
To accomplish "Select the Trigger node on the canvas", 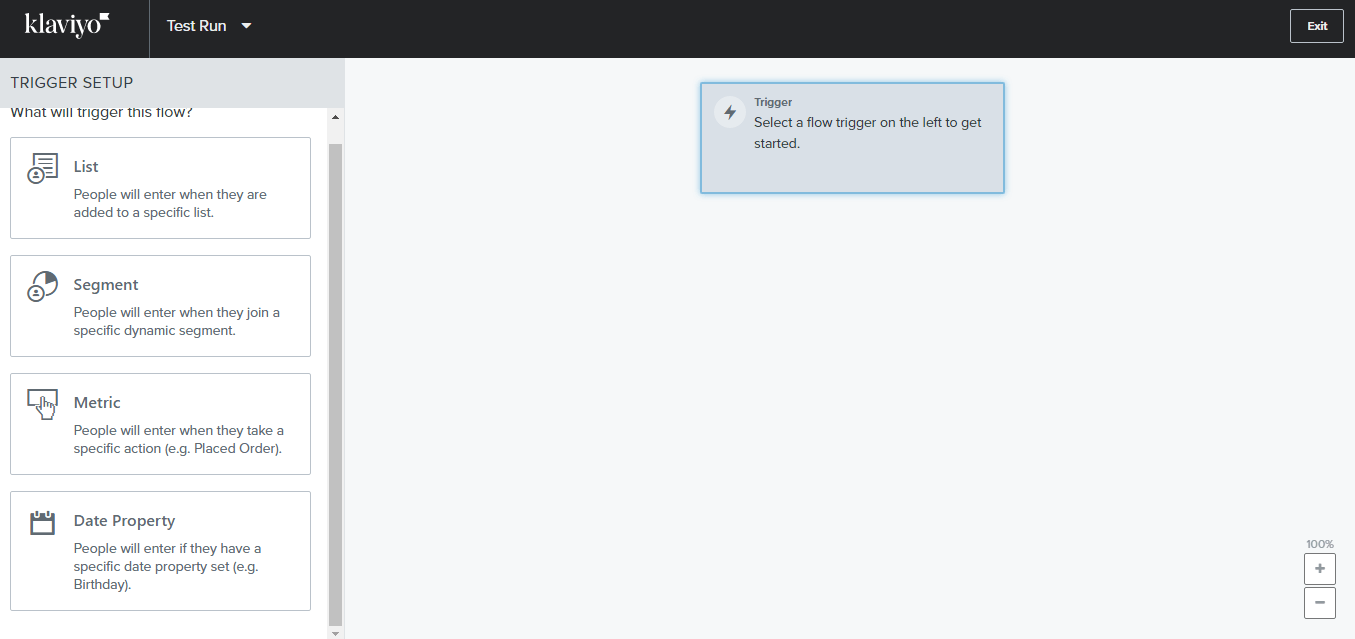I will pos(852,137).
